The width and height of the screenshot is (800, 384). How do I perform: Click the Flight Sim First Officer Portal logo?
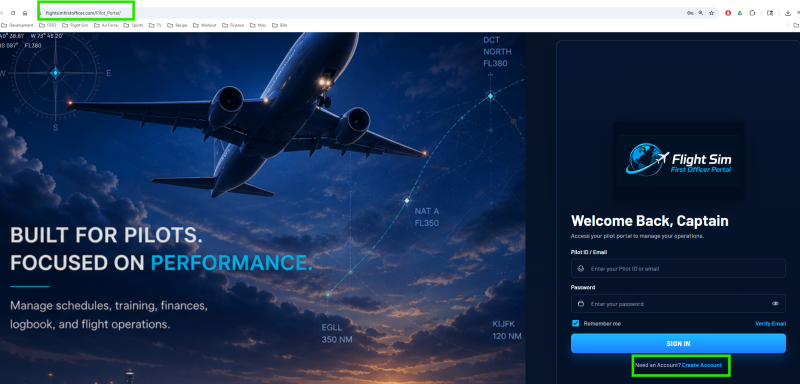(678, 161)
